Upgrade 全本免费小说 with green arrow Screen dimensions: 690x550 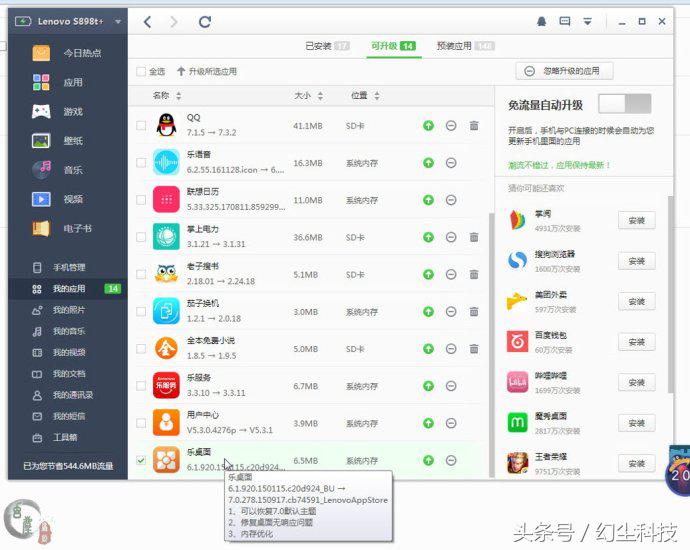pyautogui.click(x=428, y=349)
